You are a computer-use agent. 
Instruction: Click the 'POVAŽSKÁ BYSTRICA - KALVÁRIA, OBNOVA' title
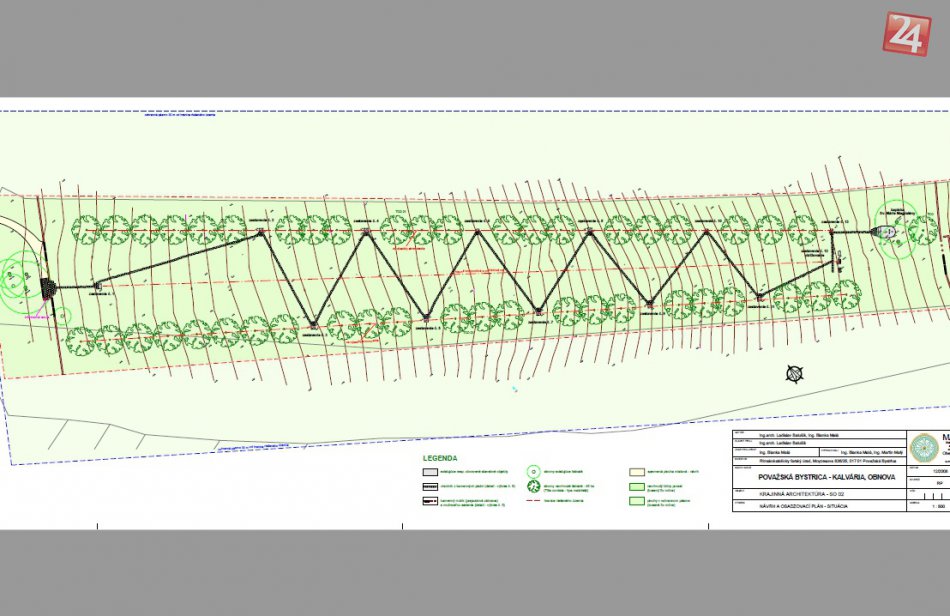click(825, 478)
